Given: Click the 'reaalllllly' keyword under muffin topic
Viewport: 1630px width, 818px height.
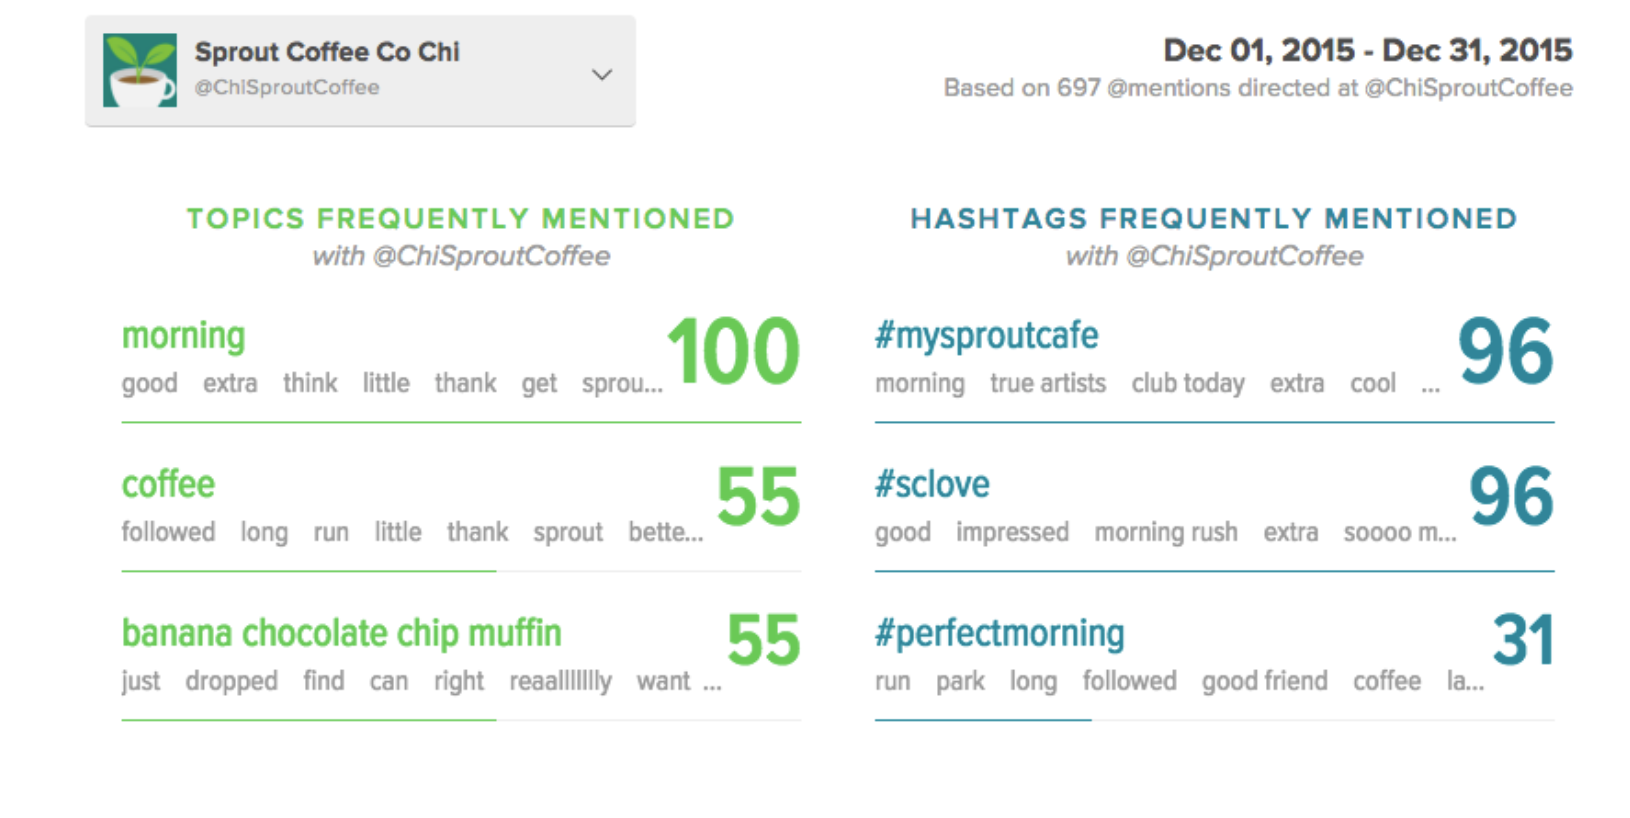Looking at the screenshot, I should 560,682.
